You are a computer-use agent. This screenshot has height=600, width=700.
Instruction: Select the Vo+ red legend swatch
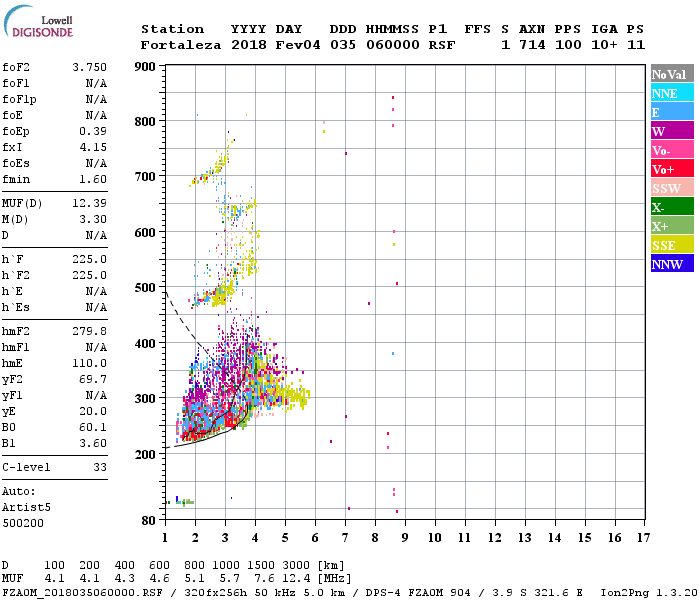(672, 169)
